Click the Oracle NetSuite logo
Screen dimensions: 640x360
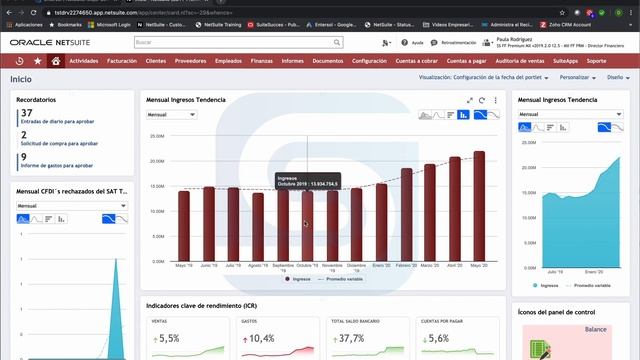[x=50, y=42]
